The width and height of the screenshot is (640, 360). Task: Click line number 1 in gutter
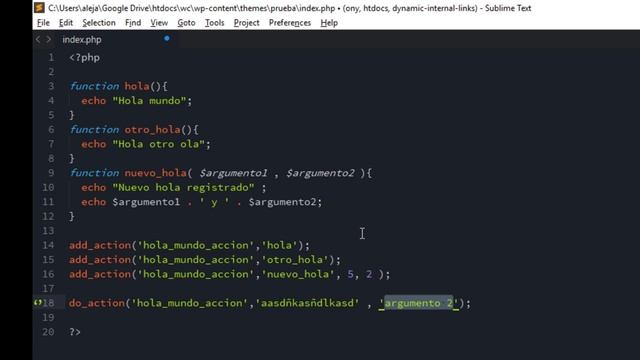51,58
